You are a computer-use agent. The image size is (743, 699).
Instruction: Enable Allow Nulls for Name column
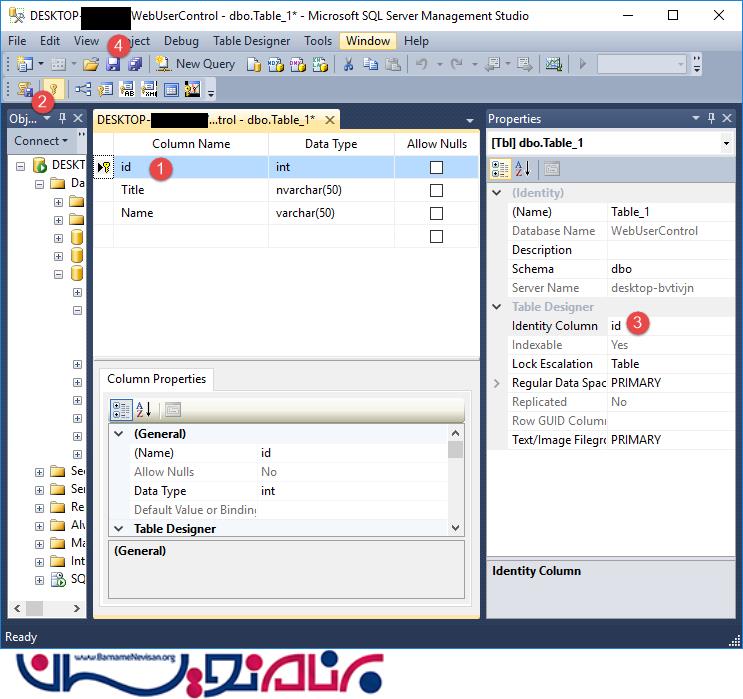click(436, 213)
